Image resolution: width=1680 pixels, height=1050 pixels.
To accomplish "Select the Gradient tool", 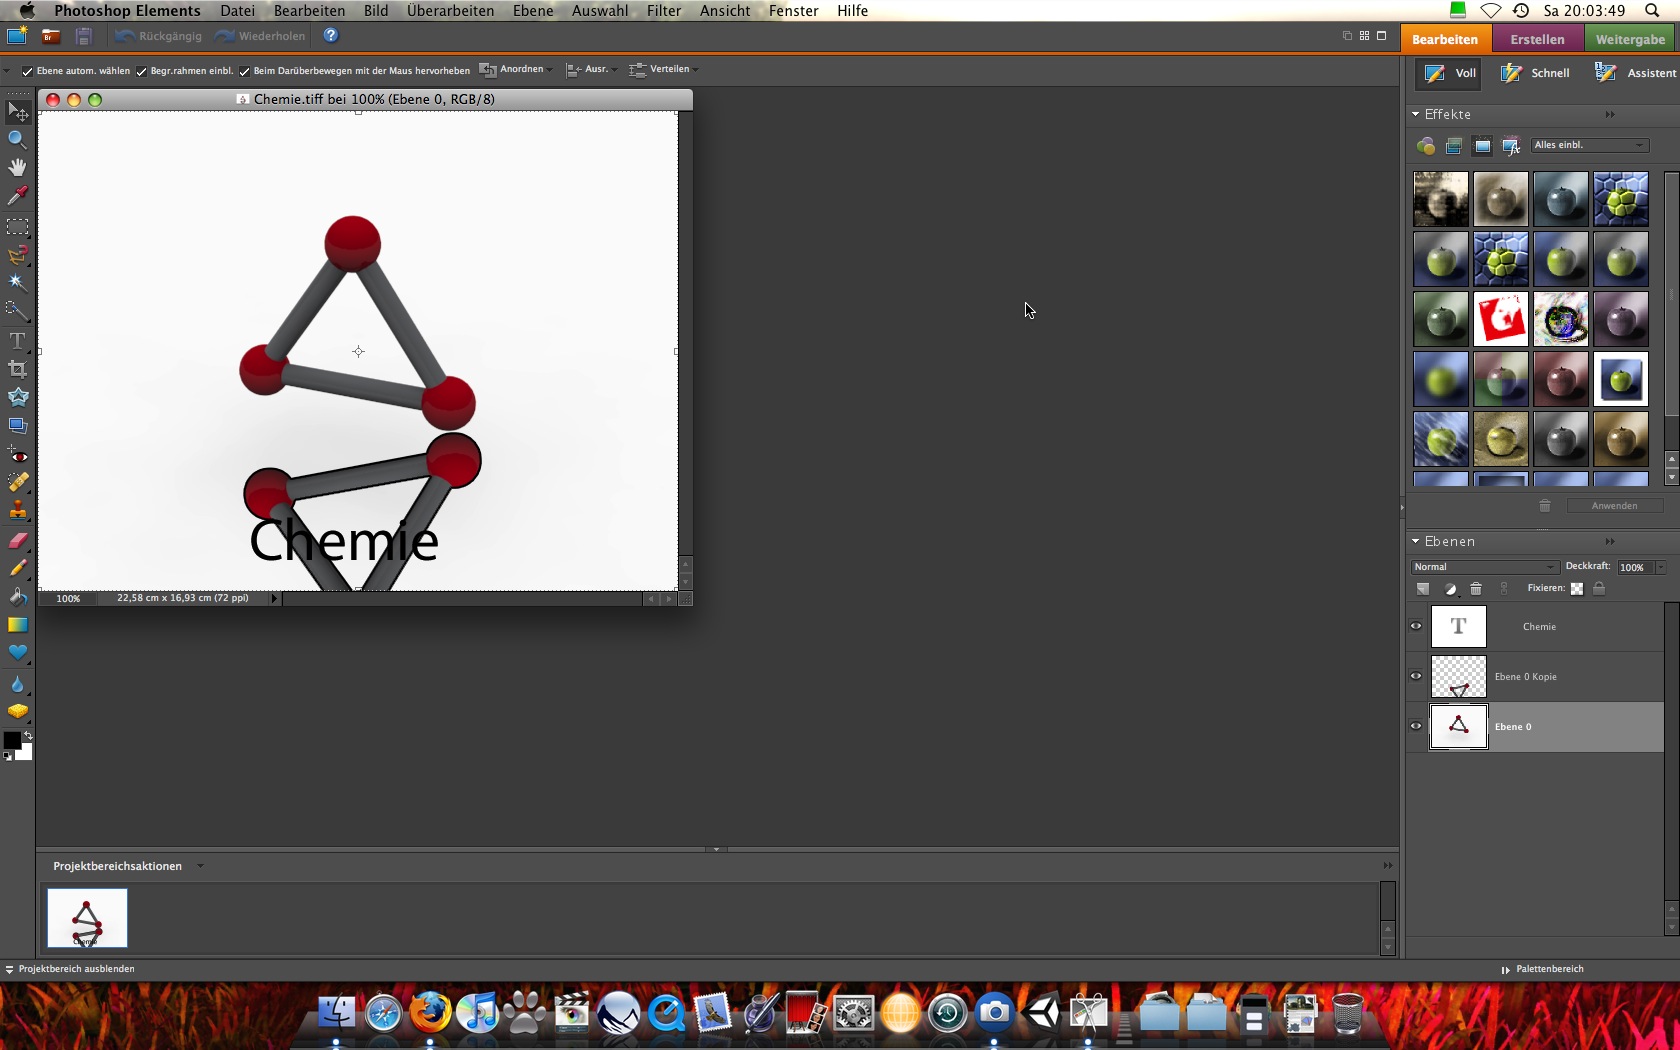I will 17,625.
